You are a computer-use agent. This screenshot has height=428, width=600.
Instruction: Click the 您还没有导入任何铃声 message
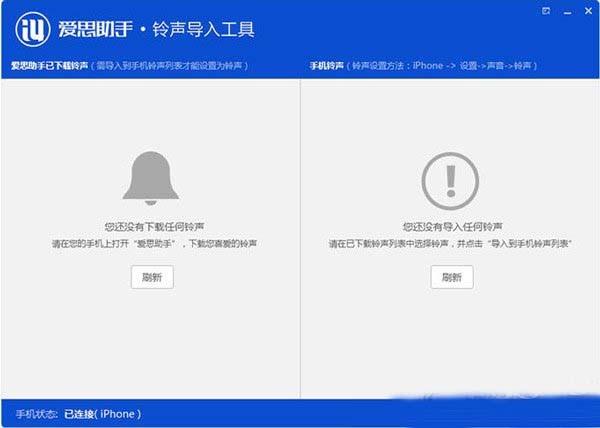(x=453, y=227)
